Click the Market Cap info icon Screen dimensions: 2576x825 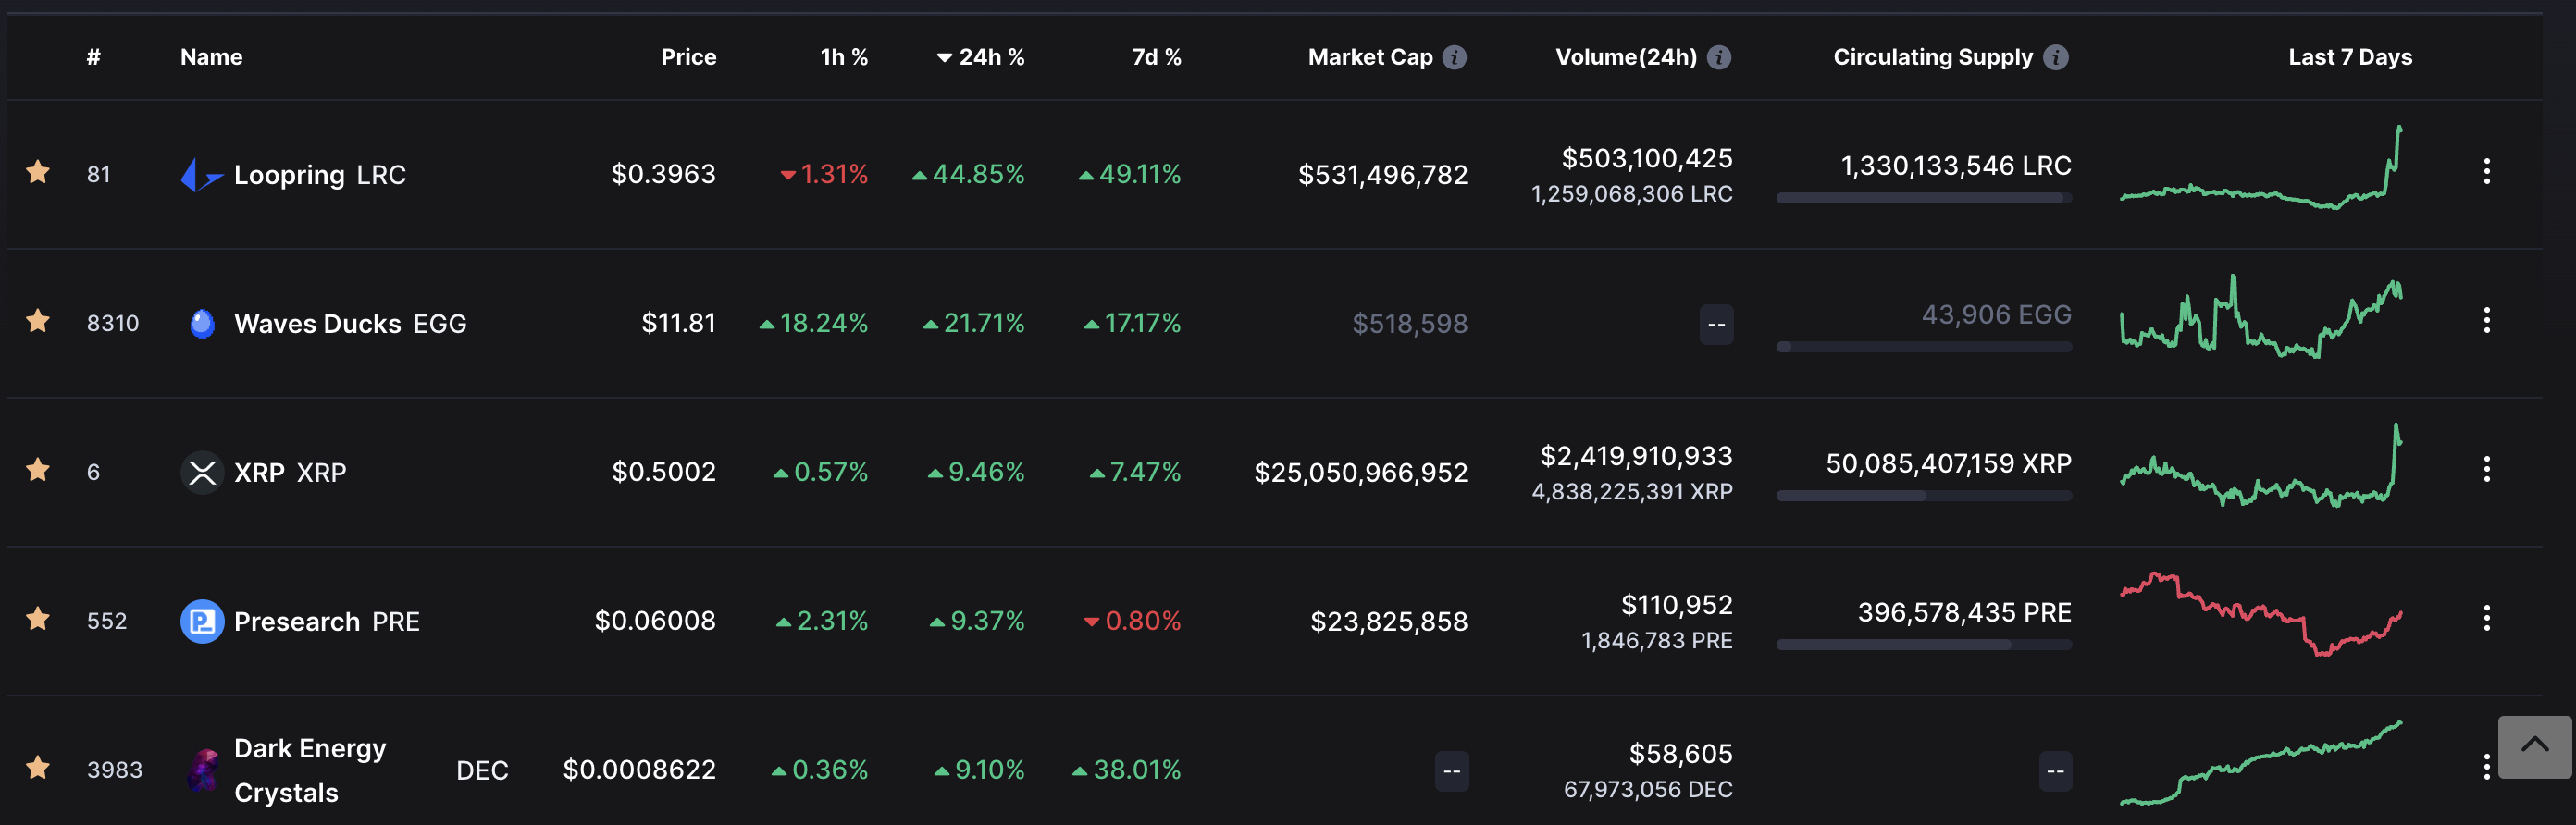[1455, 57]
